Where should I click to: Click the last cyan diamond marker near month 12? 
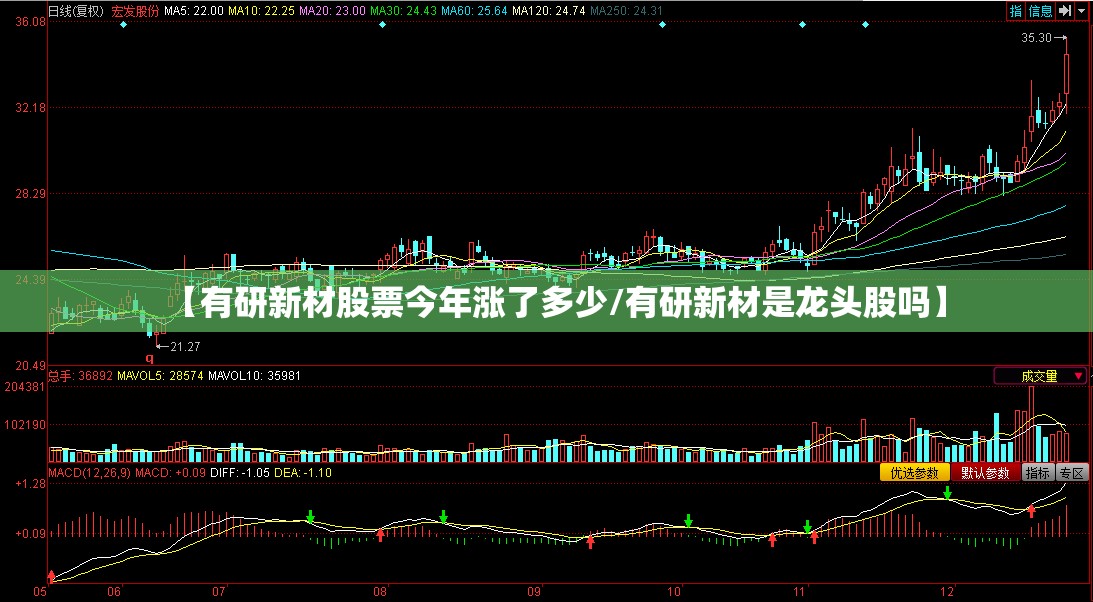click(865, 24)
